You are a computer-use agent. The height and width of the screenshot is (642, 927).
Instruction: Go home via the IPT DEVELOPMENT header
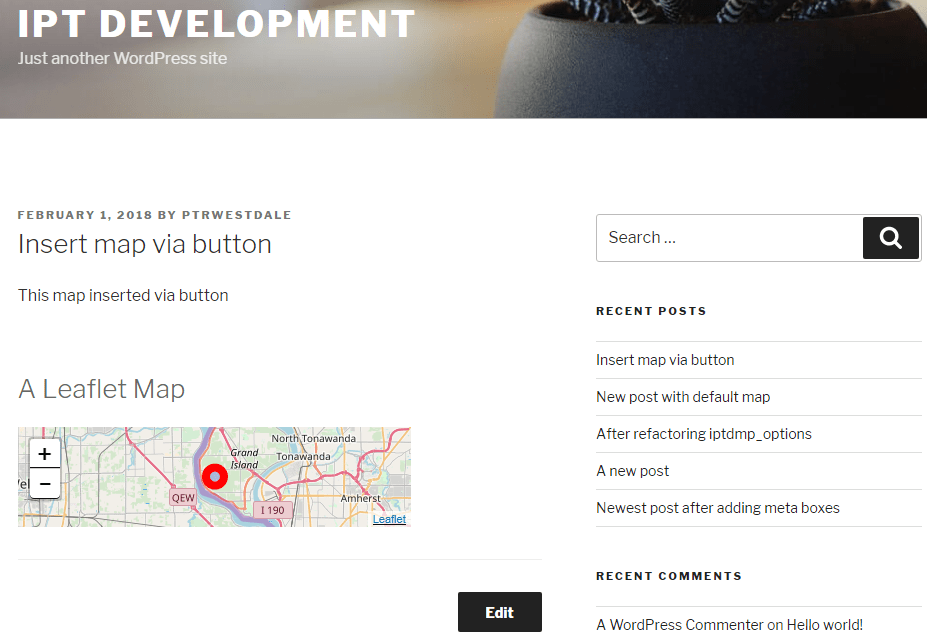215,23
